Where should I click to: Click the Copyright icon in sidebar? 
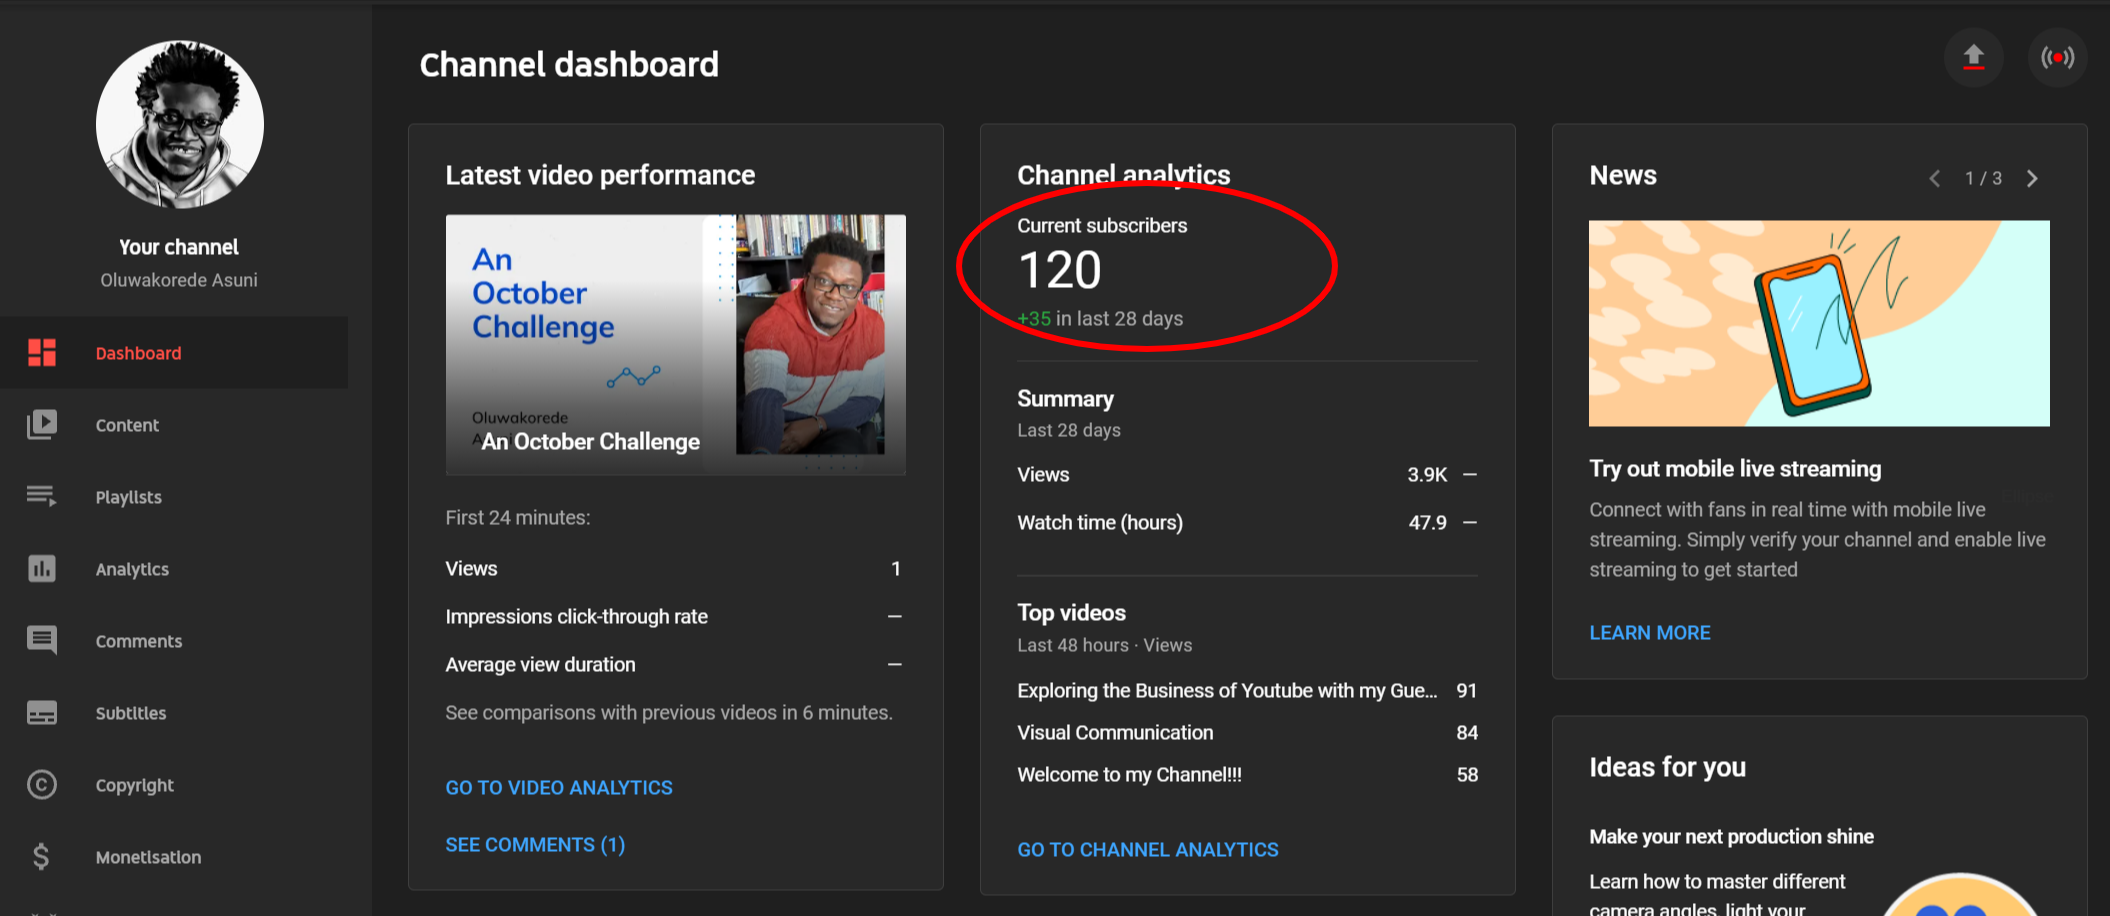click(42, 785)
